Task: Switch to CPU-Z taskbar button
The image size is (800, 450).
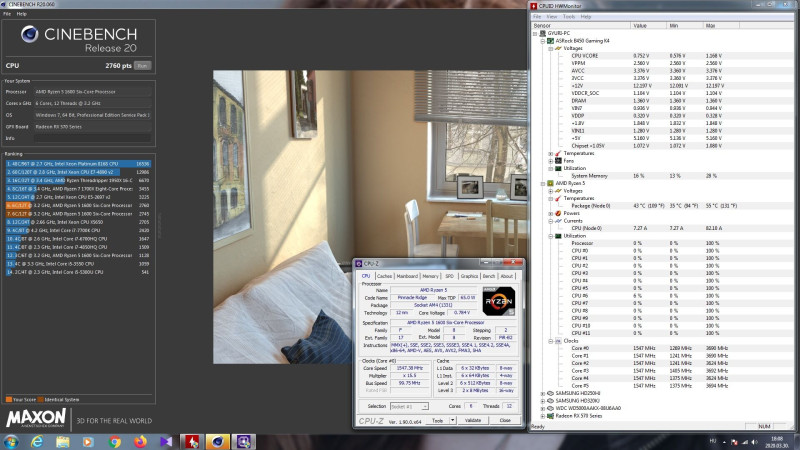Action: click(243, 442)
